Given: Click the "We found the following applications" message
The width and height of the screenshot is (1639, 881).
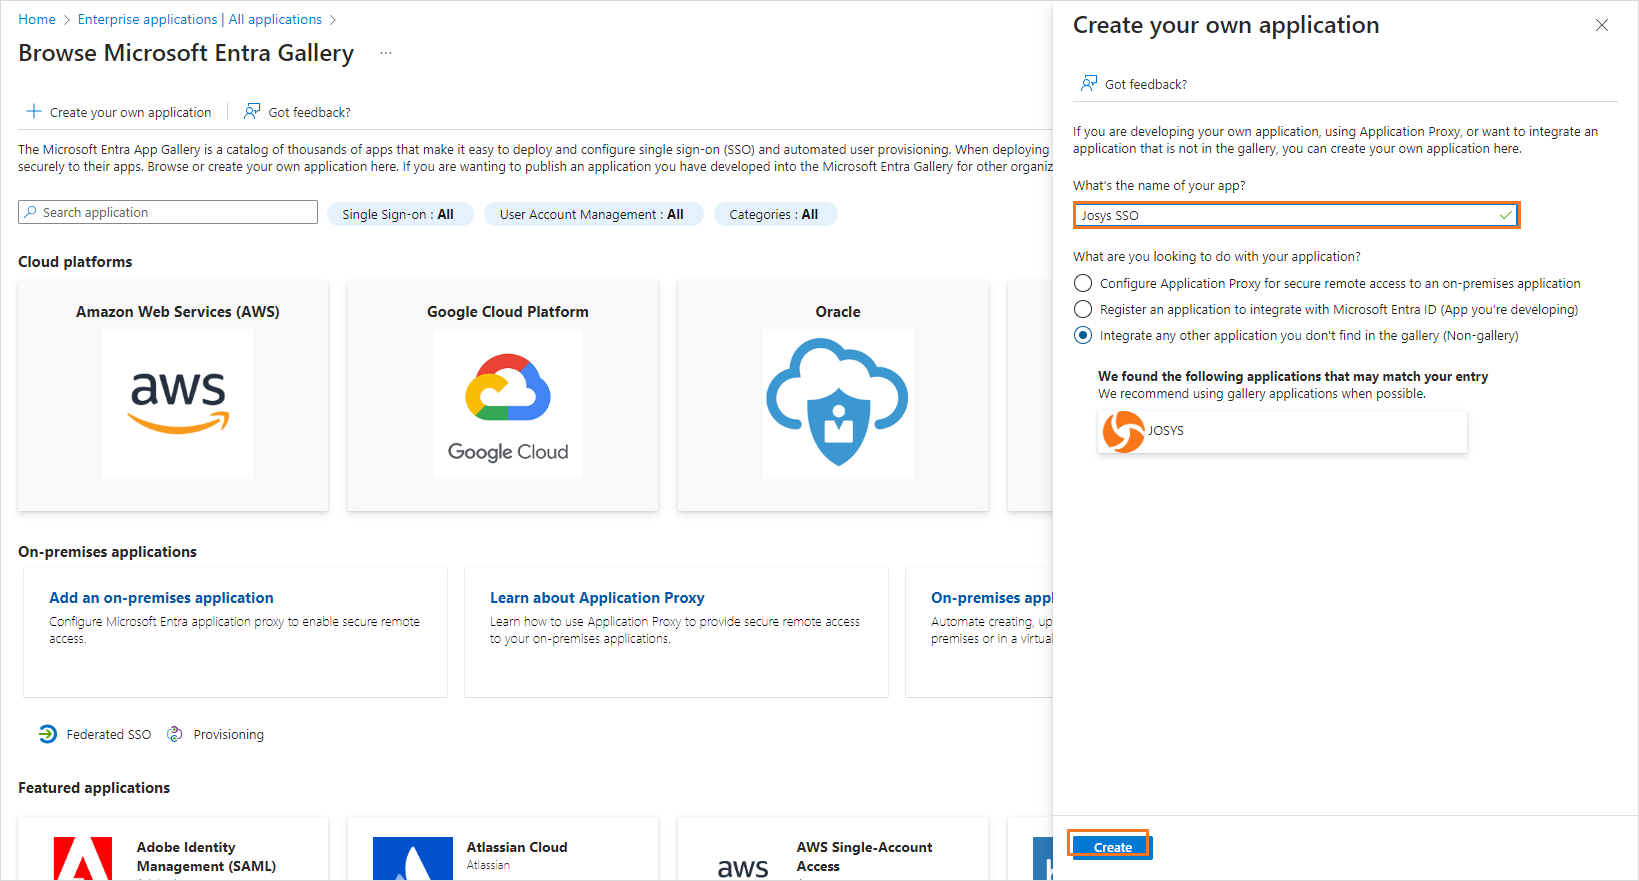Looking at the screenshot, I should 1293,376.
